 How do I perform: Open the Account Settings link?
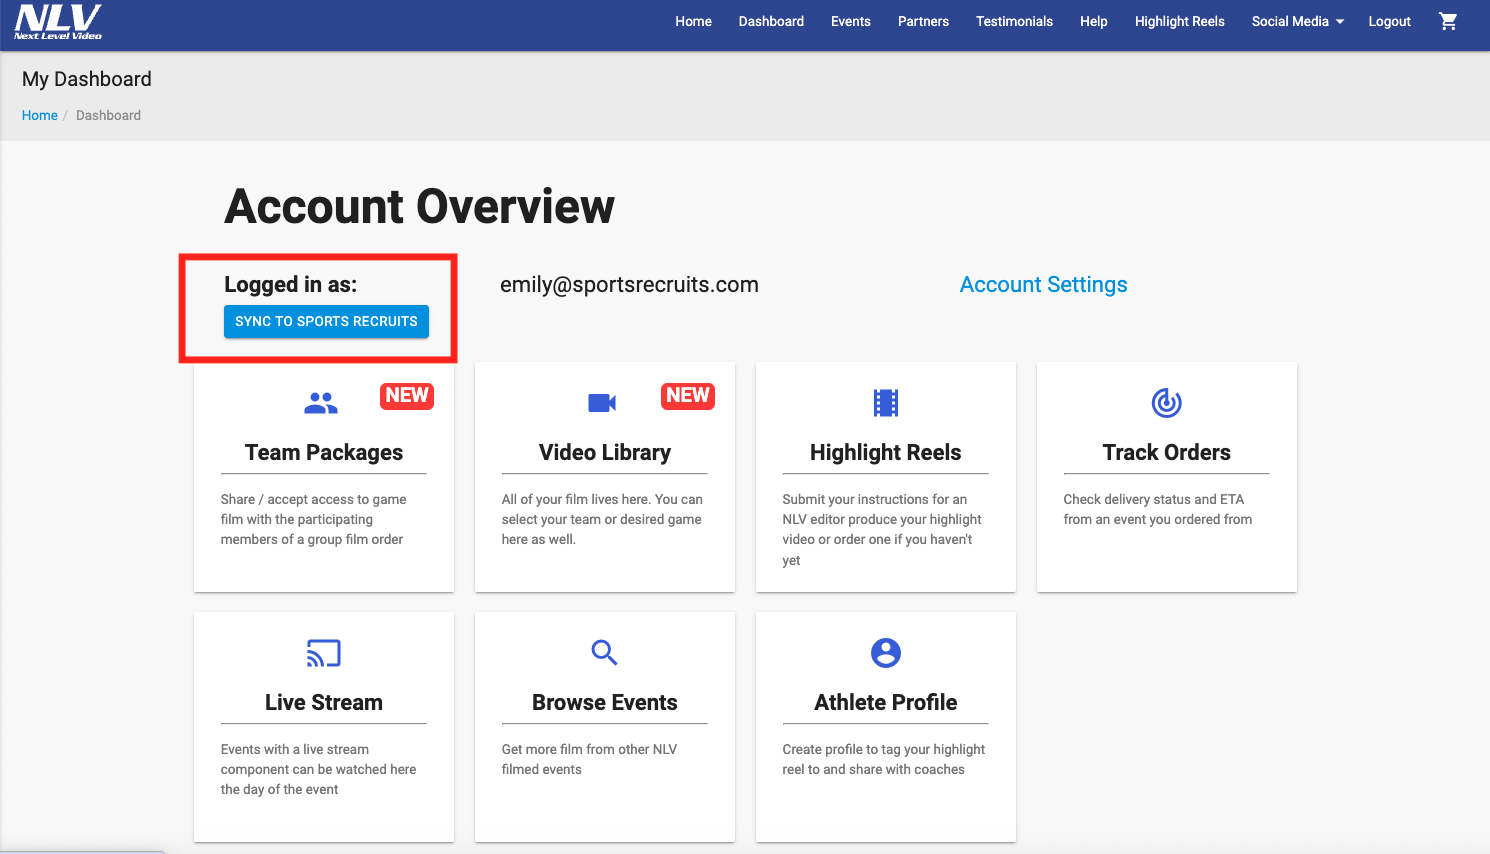coord(1043,285)
